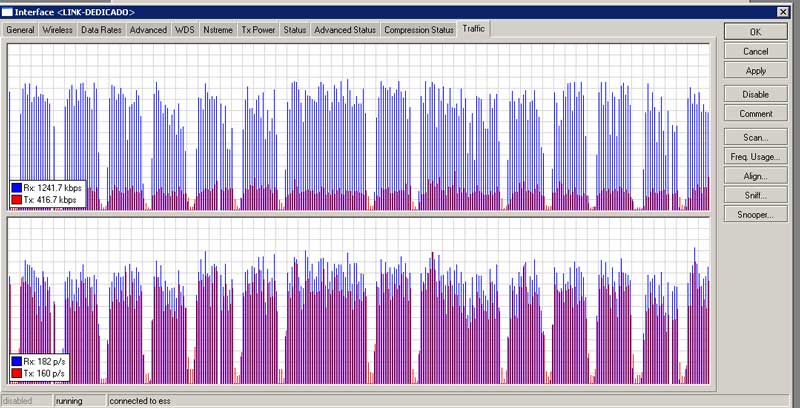
Task: Click the Interface <LINK-DEDICADO> title text
Action: tap(75, 12)
